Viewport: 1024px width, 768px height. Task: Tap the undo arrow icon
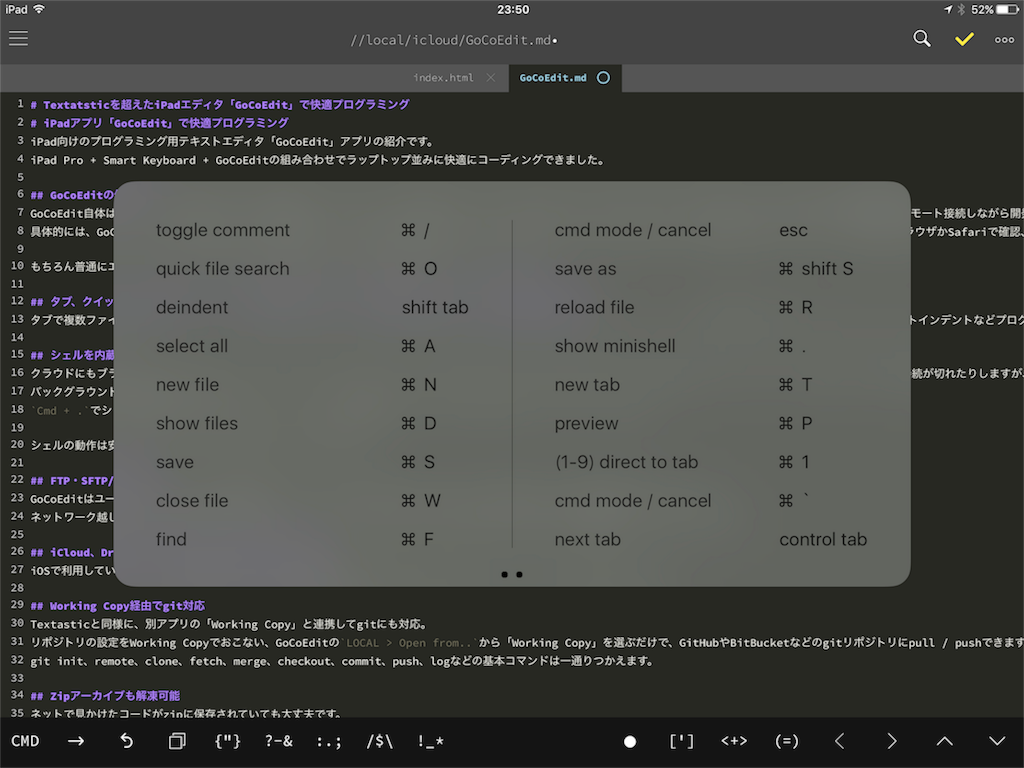click(x=127, y=741)
